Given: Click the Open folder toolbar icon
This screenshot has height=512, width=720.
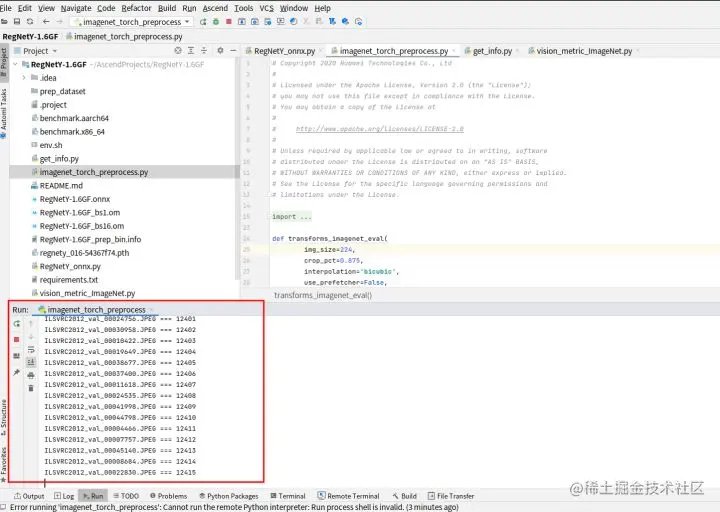Looking at the screenshot, I should 4,22.
